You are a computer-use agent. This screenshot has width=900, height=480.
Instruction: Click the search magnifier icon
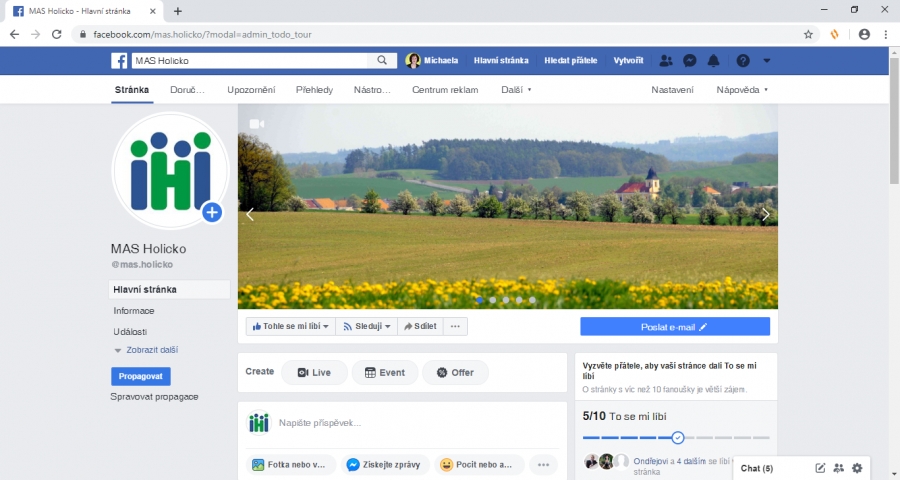coord(382,60)
